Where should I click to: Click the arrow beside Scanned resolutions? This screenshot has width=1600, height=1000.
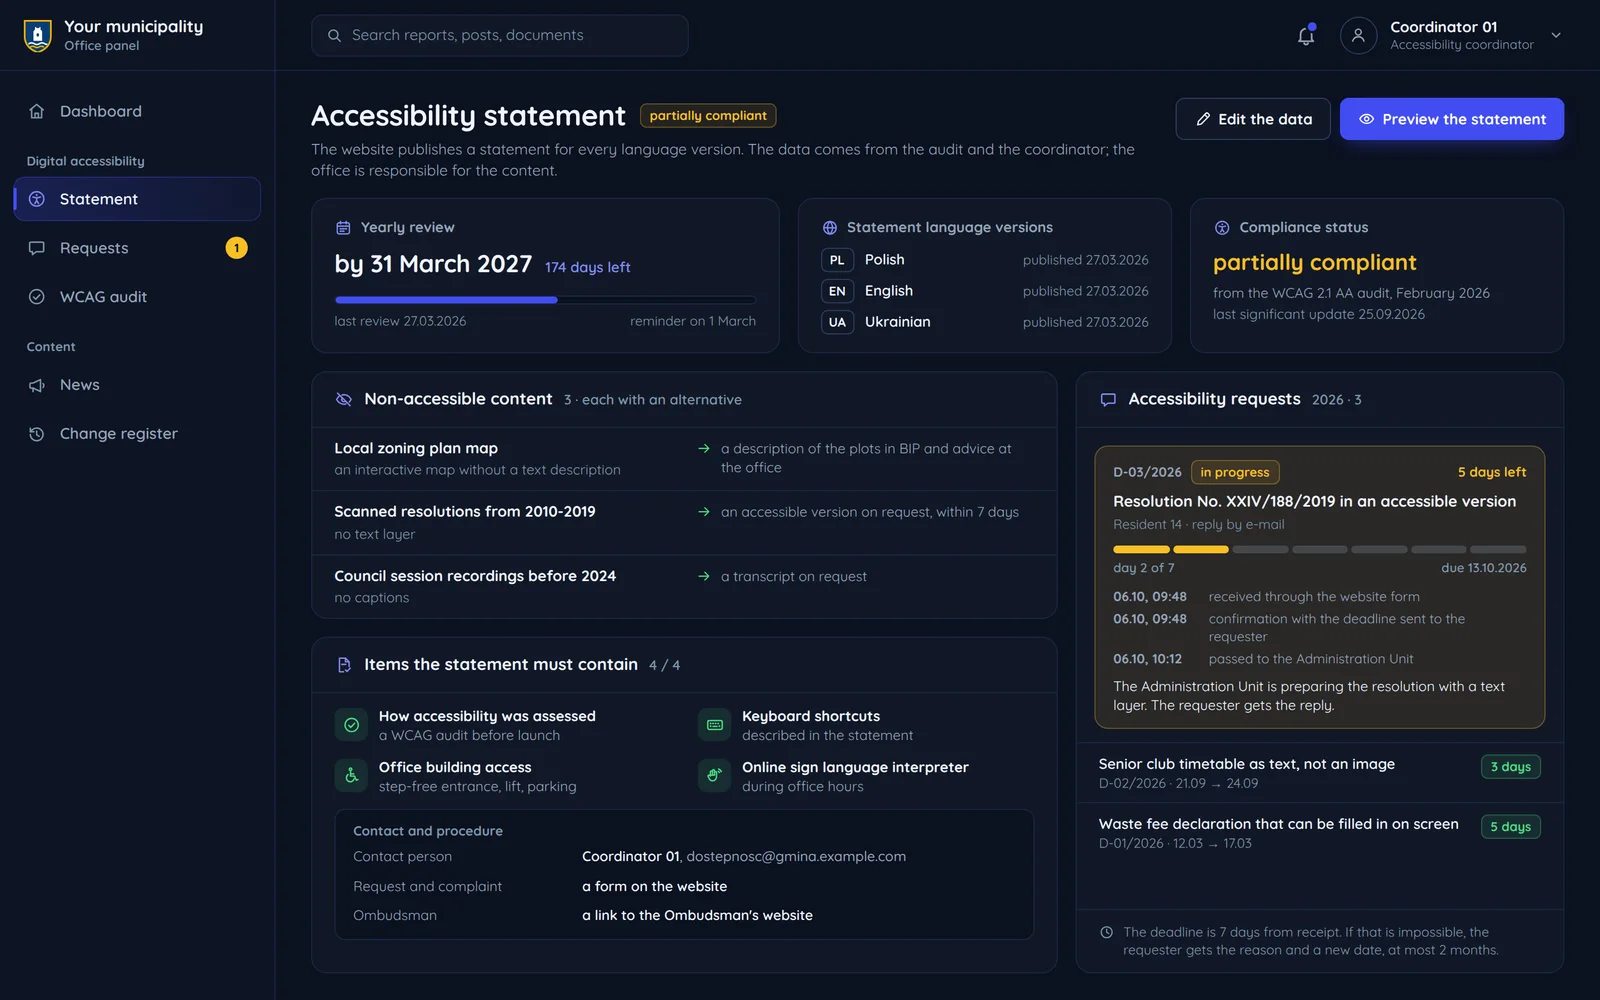coord(704,512)
